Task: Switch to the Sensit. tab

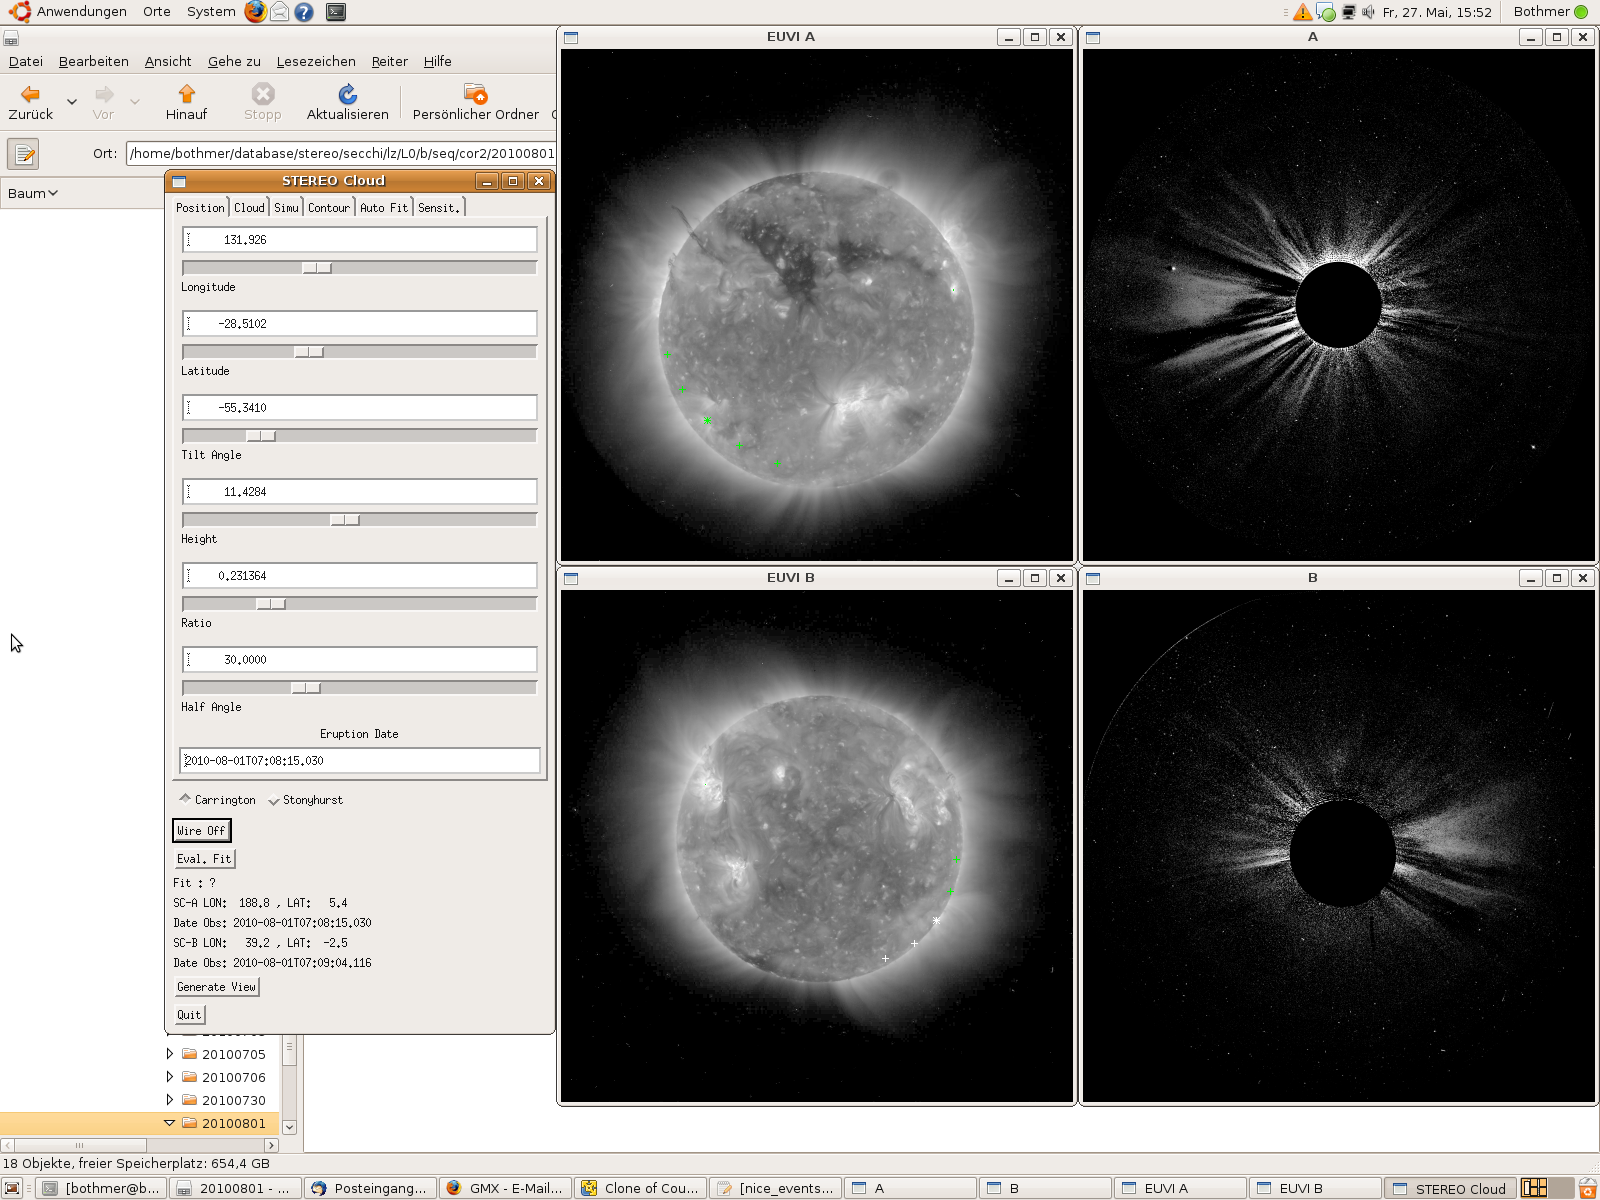Action: click(x=439, y=207)
